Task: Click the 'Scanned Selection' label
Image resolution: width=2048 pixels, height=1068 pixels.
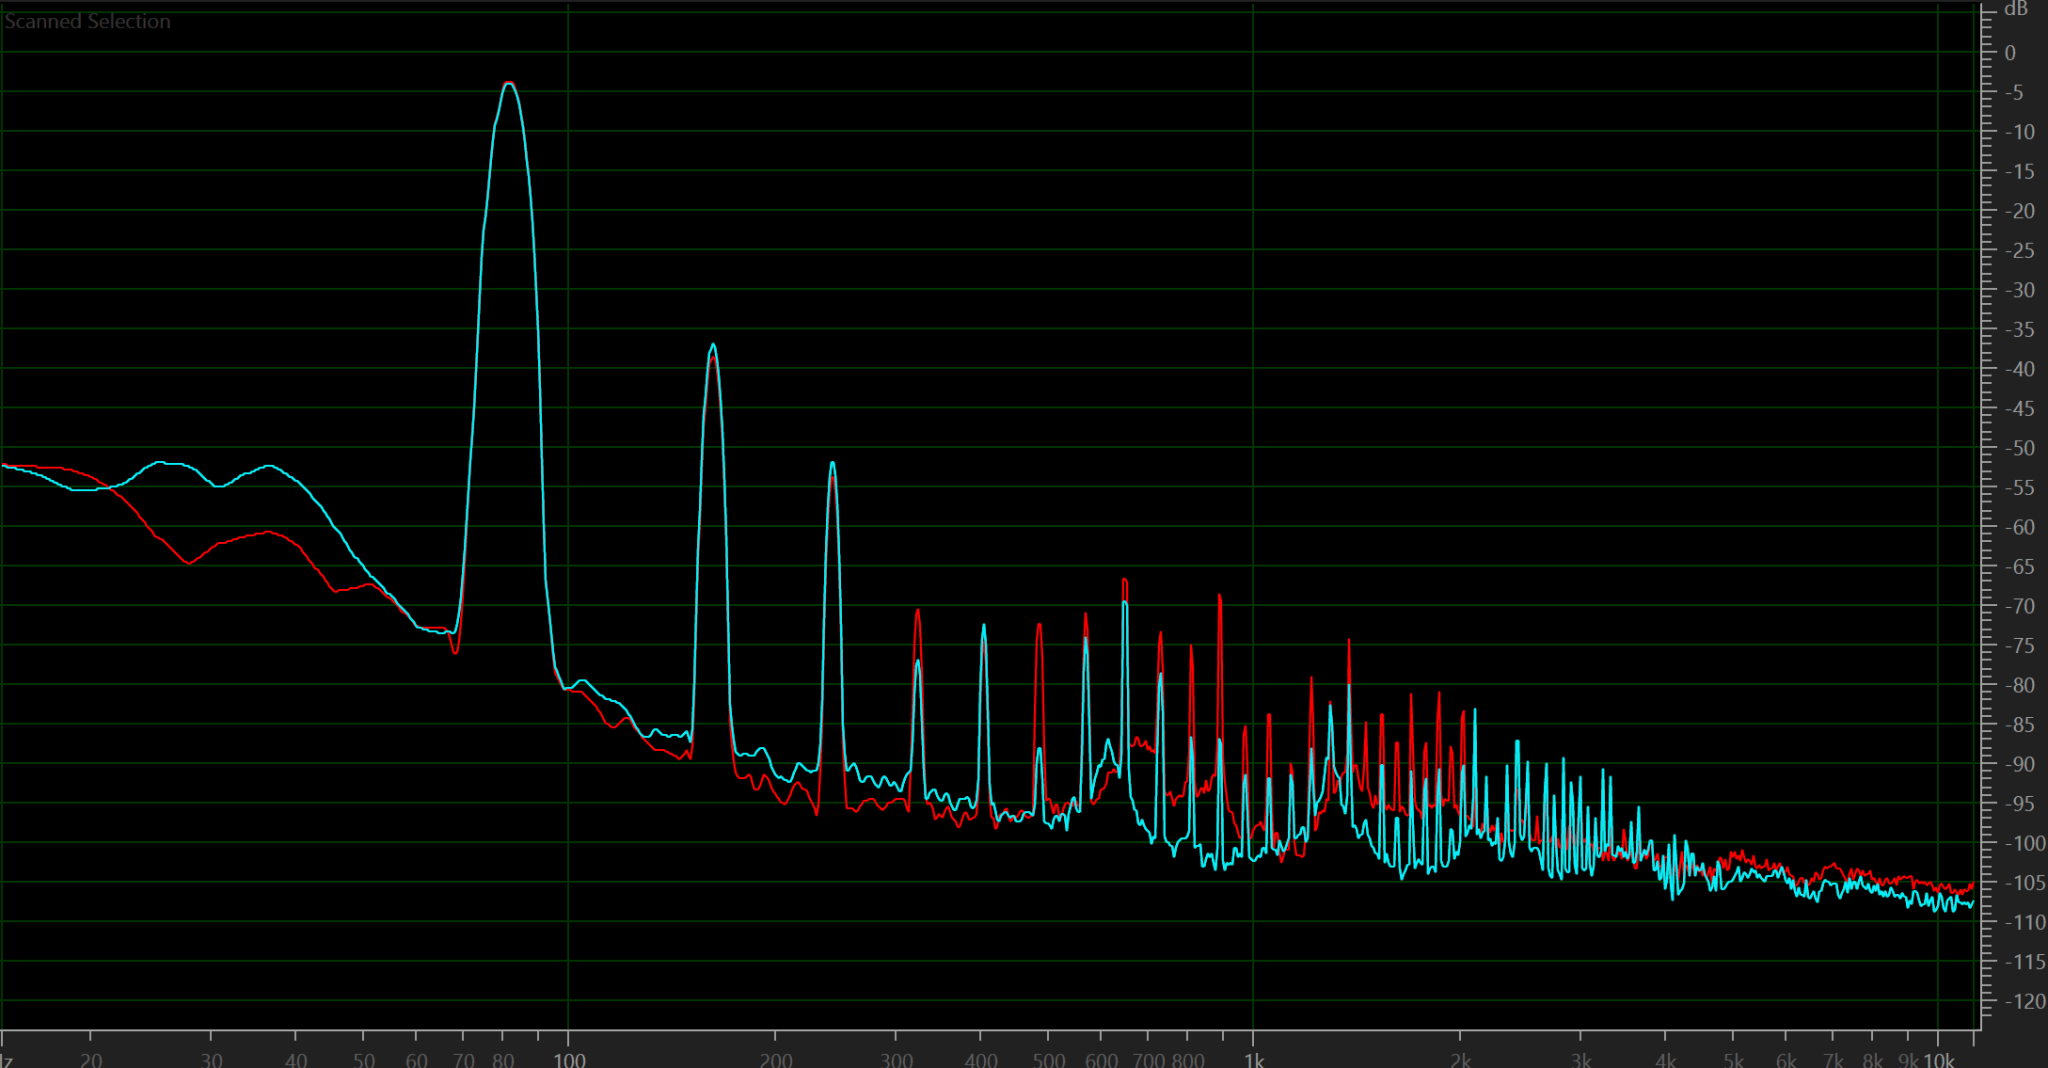Action: coord(87,21)
